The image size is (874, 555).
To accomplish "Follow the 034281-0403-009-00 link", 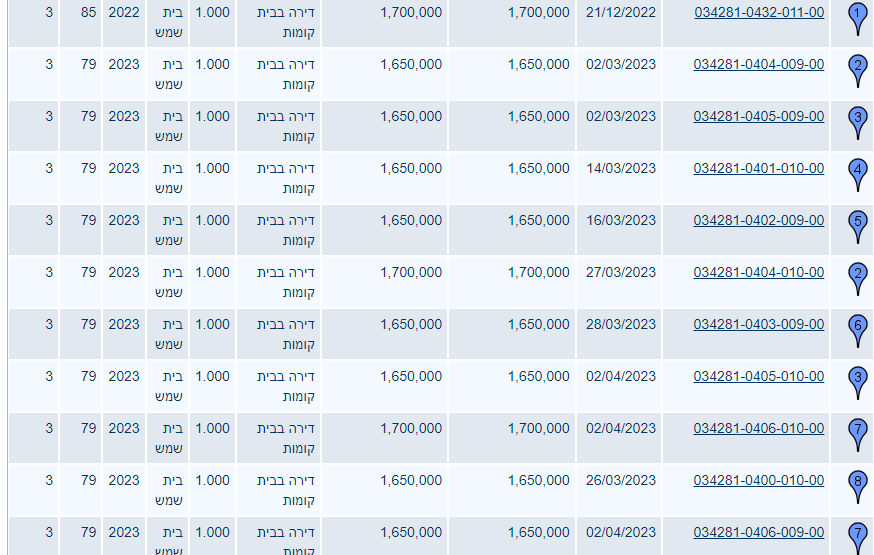I will [x=759, y=324].
